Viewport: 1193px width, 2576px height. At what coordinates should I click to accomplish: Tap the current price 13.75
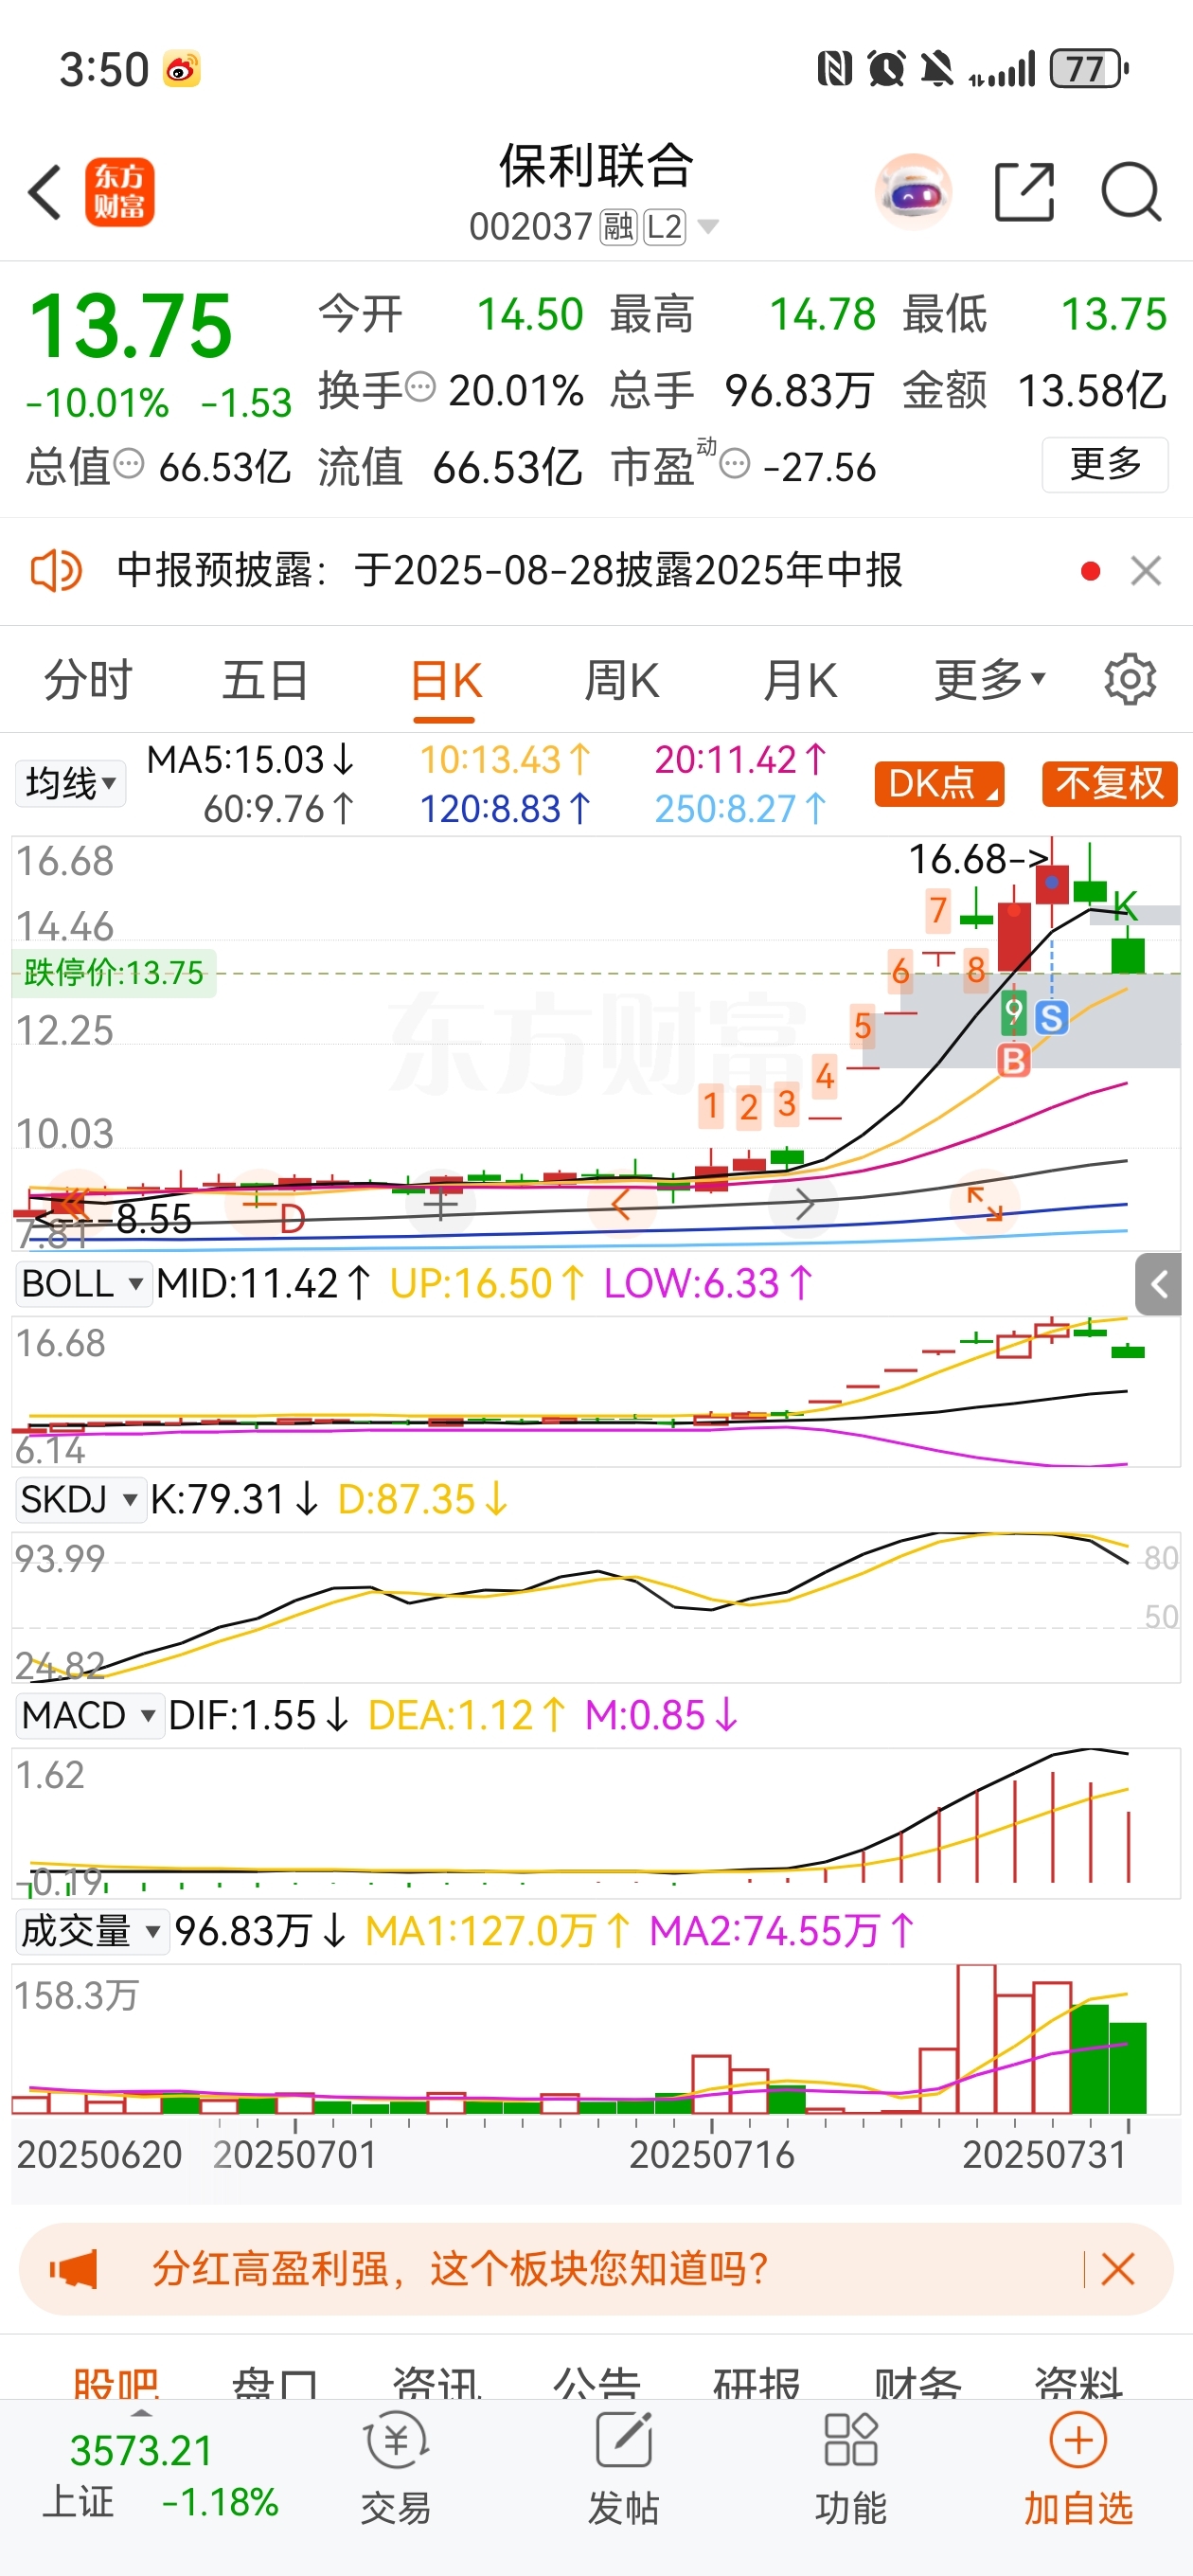[130, 326]
